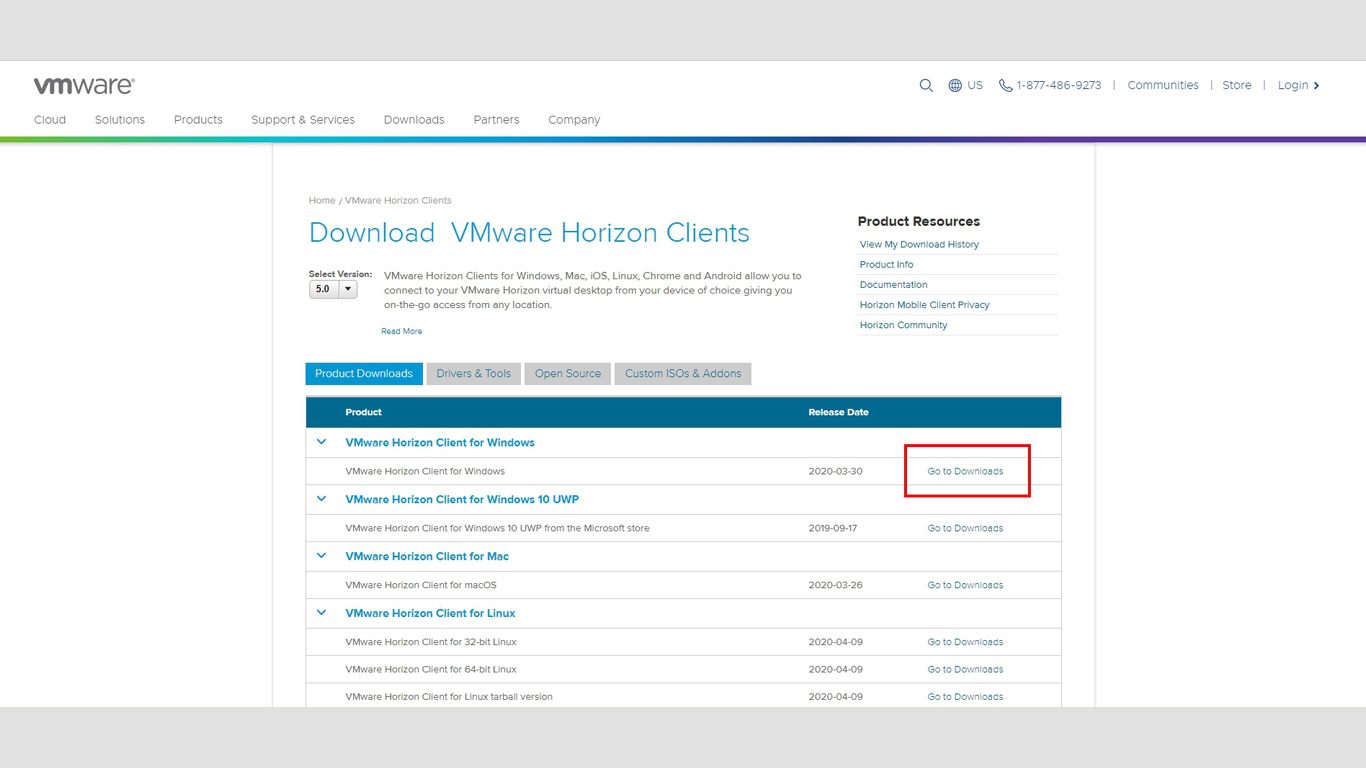Screen dimensions: 1366x768
Task: Click the 2020-03-30 release date
Action: pos(835,471)
